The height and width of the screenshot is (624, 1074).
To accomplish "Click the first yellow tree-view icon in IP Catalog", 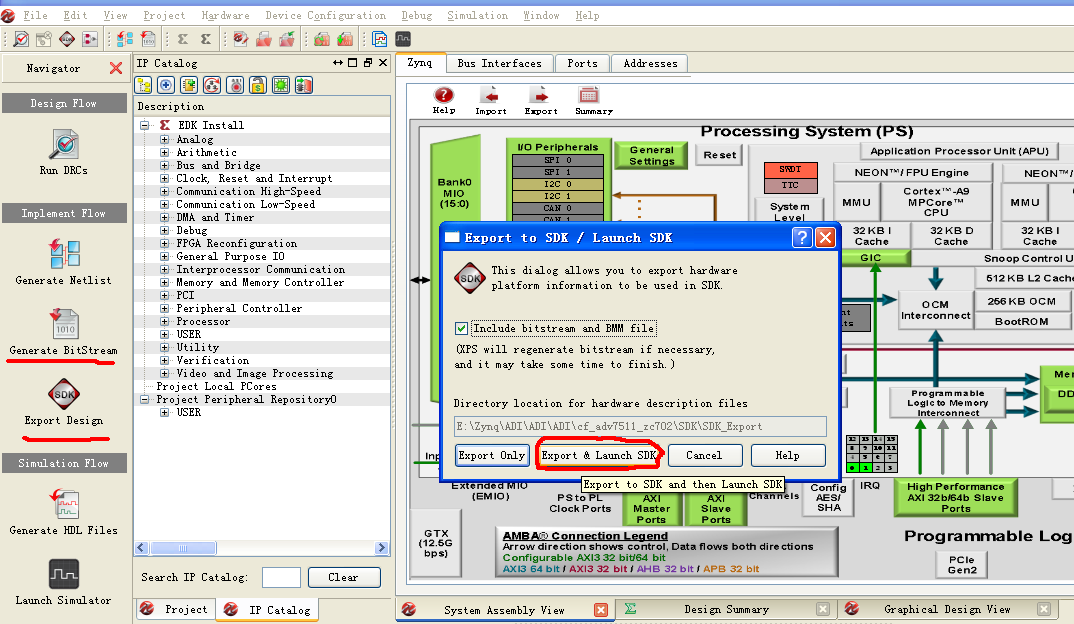I will tap(144, 85).
